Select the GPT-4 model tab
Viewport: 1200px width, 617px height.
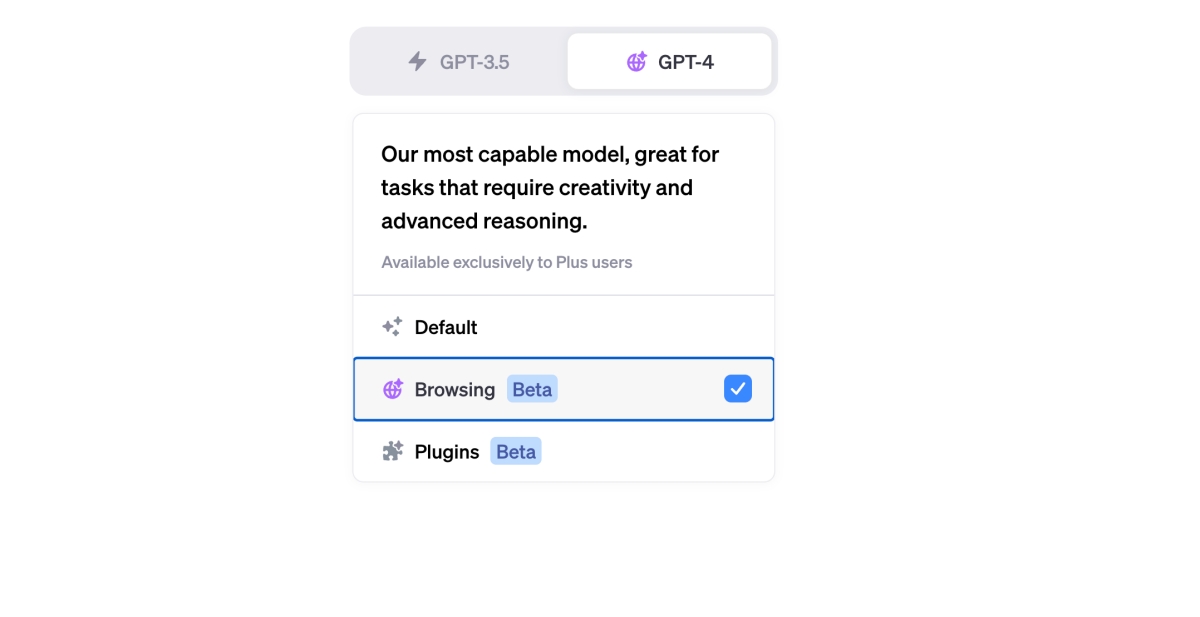(669, 62)
